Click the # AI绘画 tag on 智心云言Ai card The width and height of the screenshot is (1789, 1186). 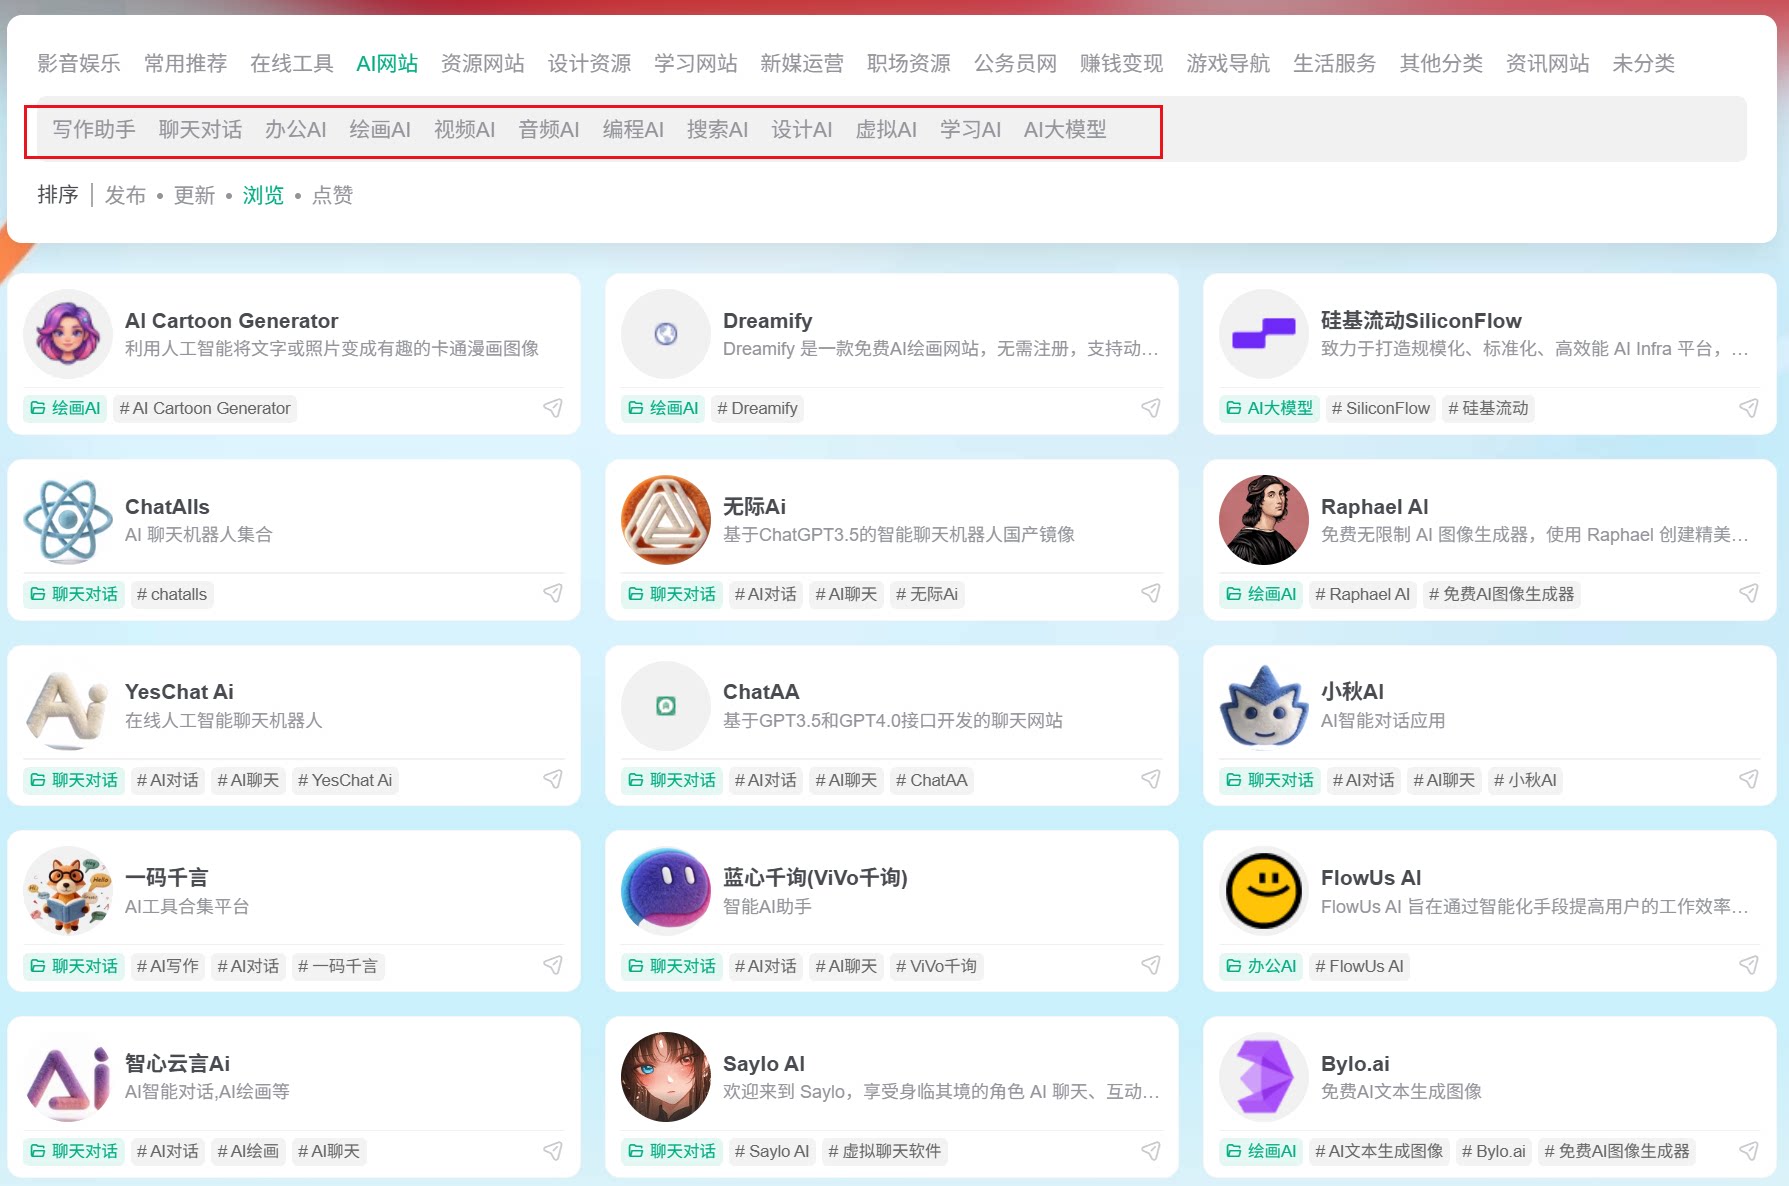click(x=248, y=1151)
